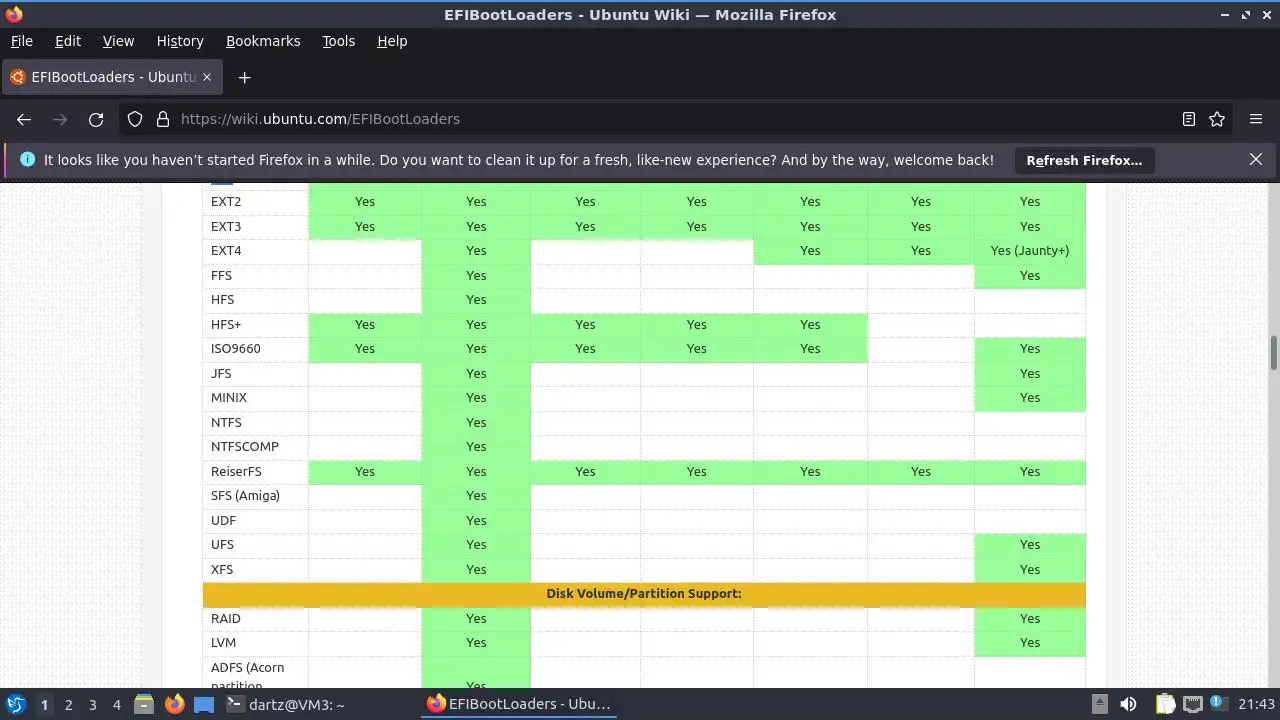Switch to workspace 1

click(x=44, y=705)
